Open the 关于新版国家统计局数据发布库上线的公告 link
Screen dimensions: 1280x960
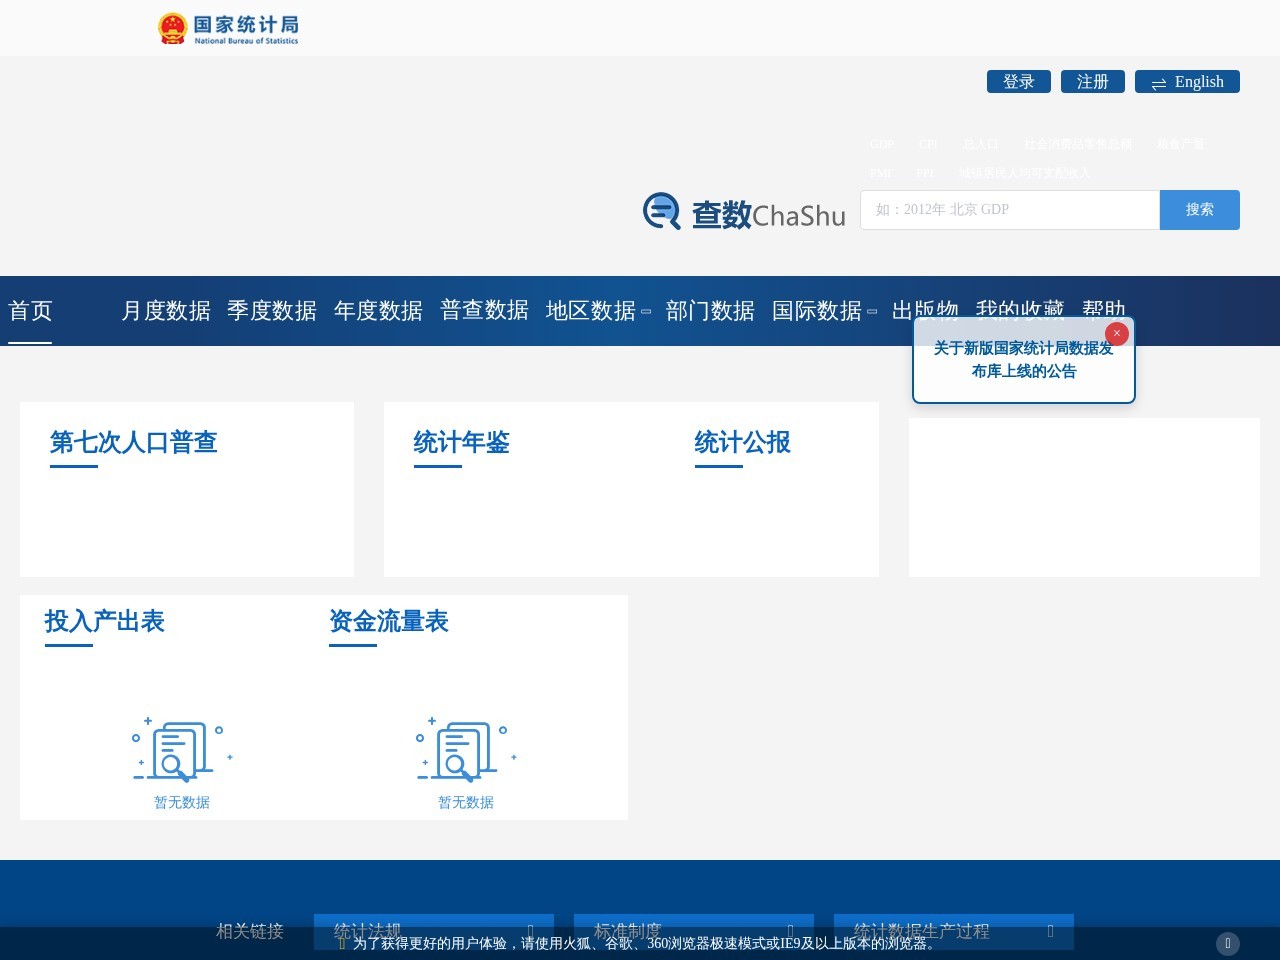(1023, 360)
